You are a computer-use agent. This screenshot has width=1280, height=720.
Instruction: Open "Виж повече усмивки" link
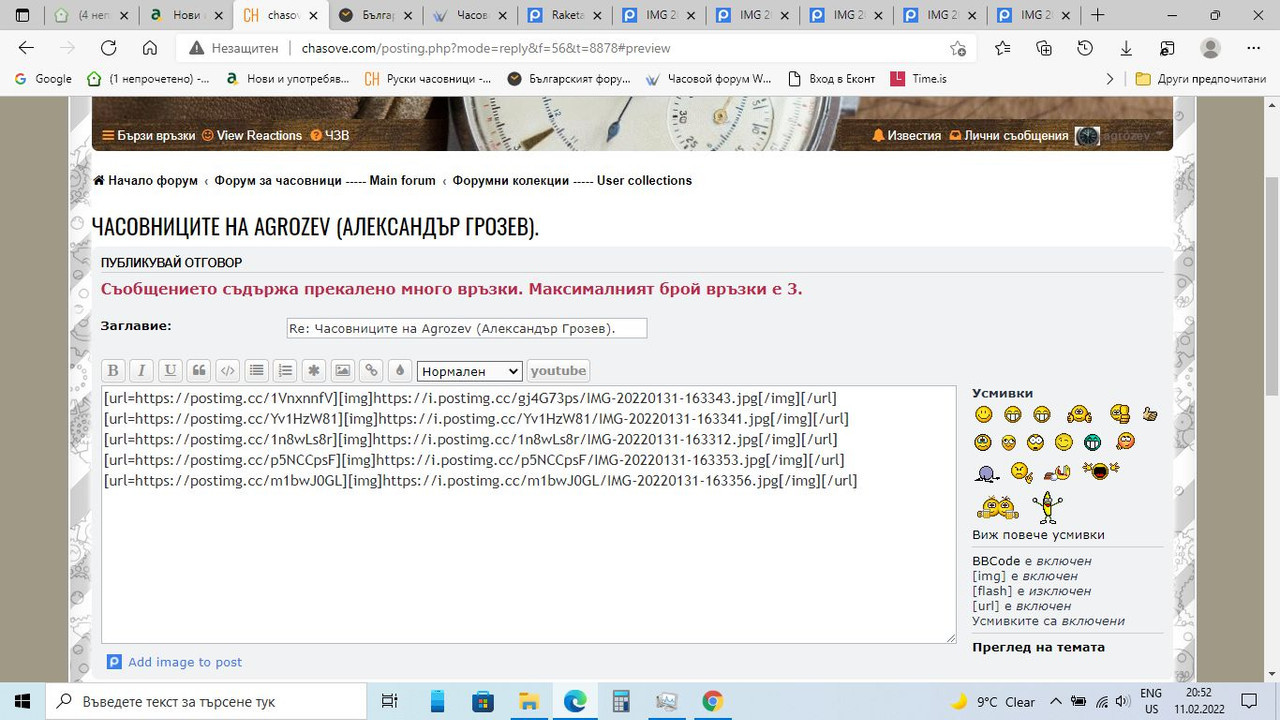(x=1038, y=535)
